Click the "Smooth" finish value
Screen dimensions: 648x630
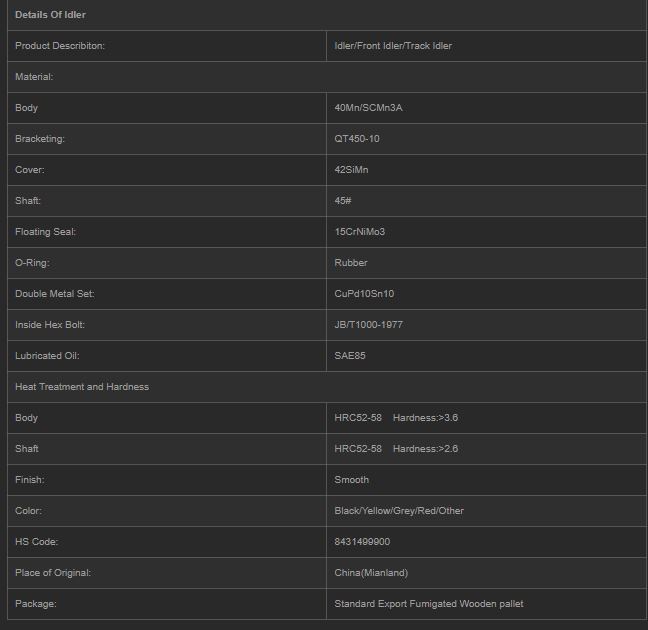tap(351, 480)
